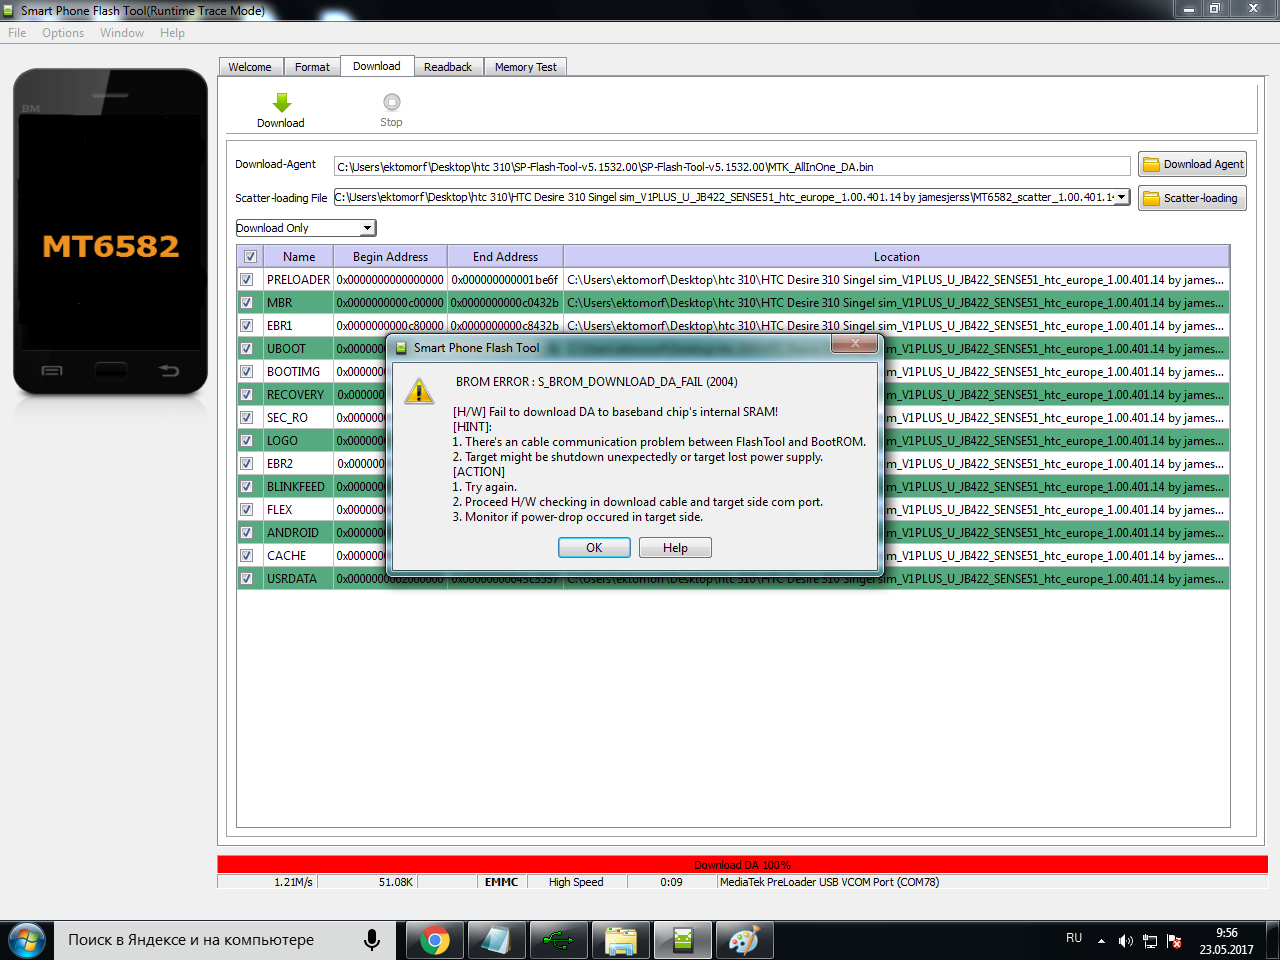Viewport: 1280px width, 960px height.
Task: Uncheck the RECOVERY checkbox
Action: click(246, 395)
